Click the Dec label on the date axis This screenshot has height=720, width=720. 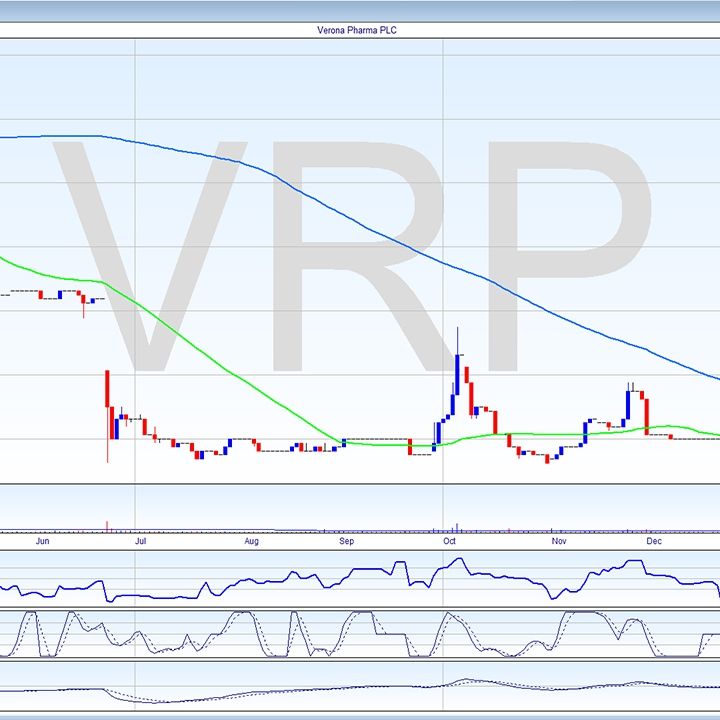(654, 541)
